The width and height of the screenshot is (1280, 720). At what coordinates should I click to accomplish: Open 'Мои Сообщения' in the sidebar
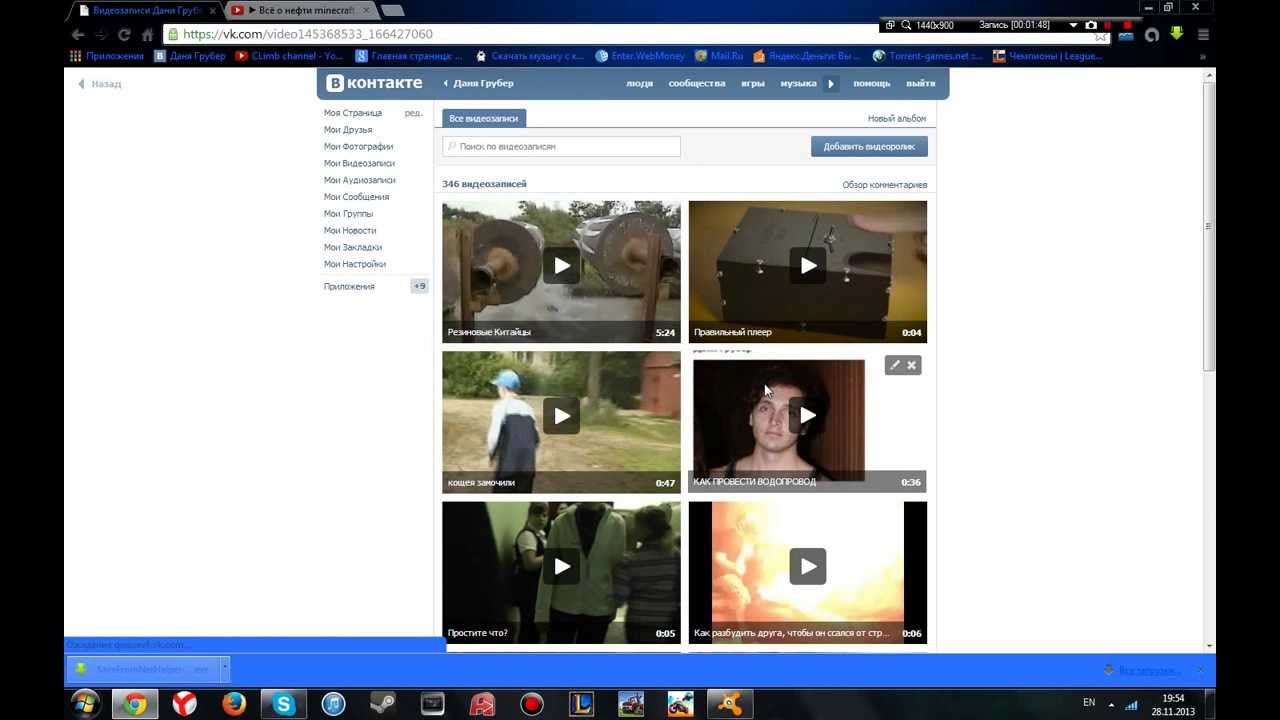click(356, 197)
